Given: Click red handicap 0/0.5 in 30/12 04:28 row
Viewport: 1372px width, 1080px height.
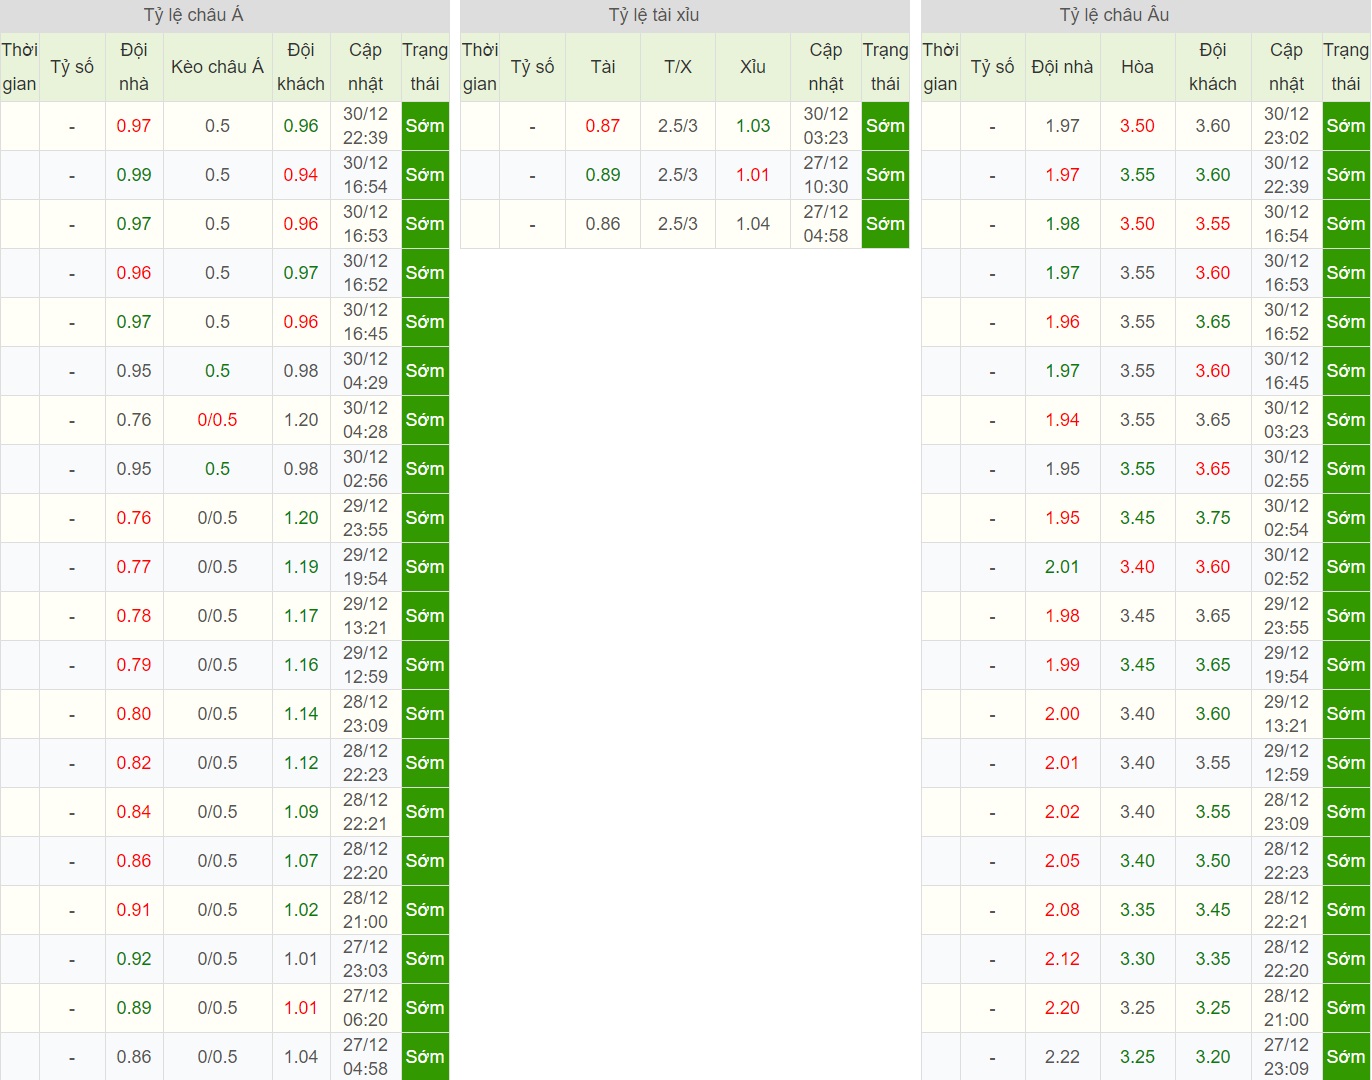Looking at the screenshot, I should click(x=217, y=420).
